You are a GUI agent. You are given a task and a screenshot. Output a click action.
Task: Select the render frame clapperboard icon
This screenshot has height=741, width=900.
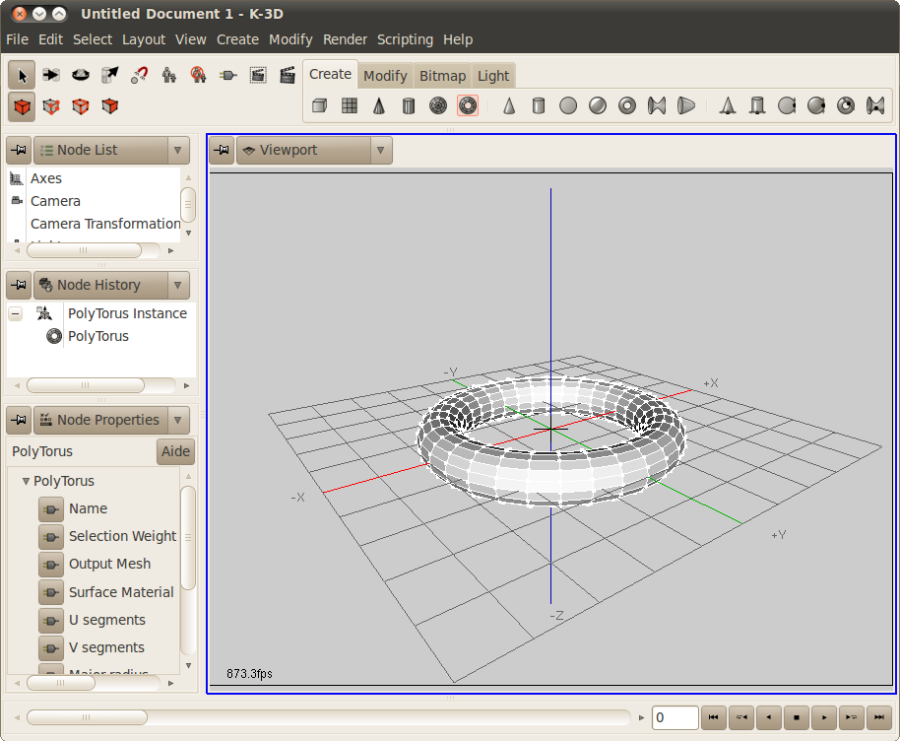click(x=287, y=75)
